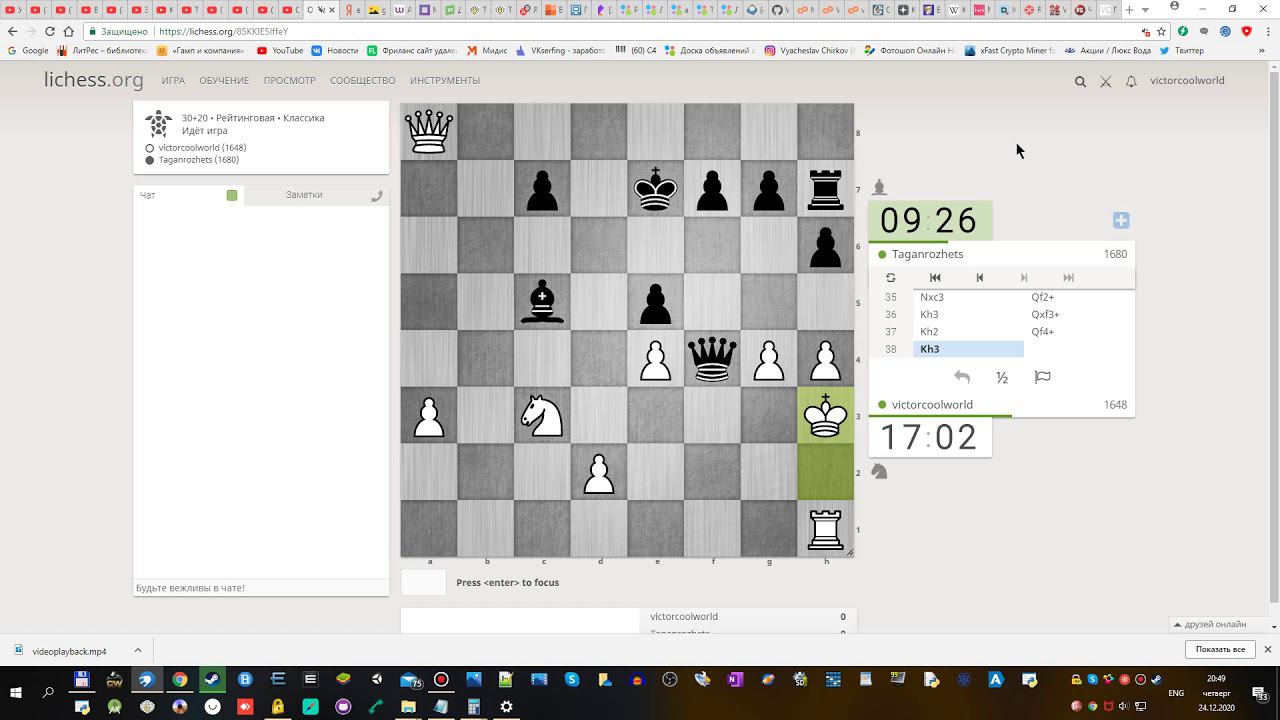
Task: Jump to the first move
Action: (x=935, y=278)
